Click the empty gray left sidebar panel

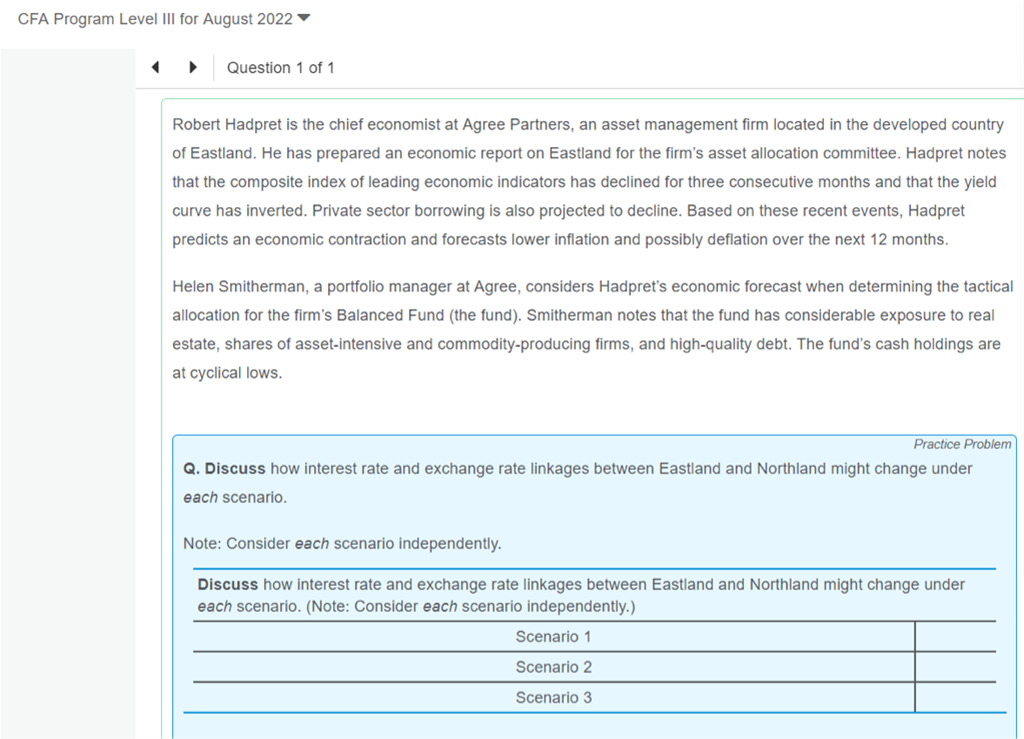coord(68,400)
